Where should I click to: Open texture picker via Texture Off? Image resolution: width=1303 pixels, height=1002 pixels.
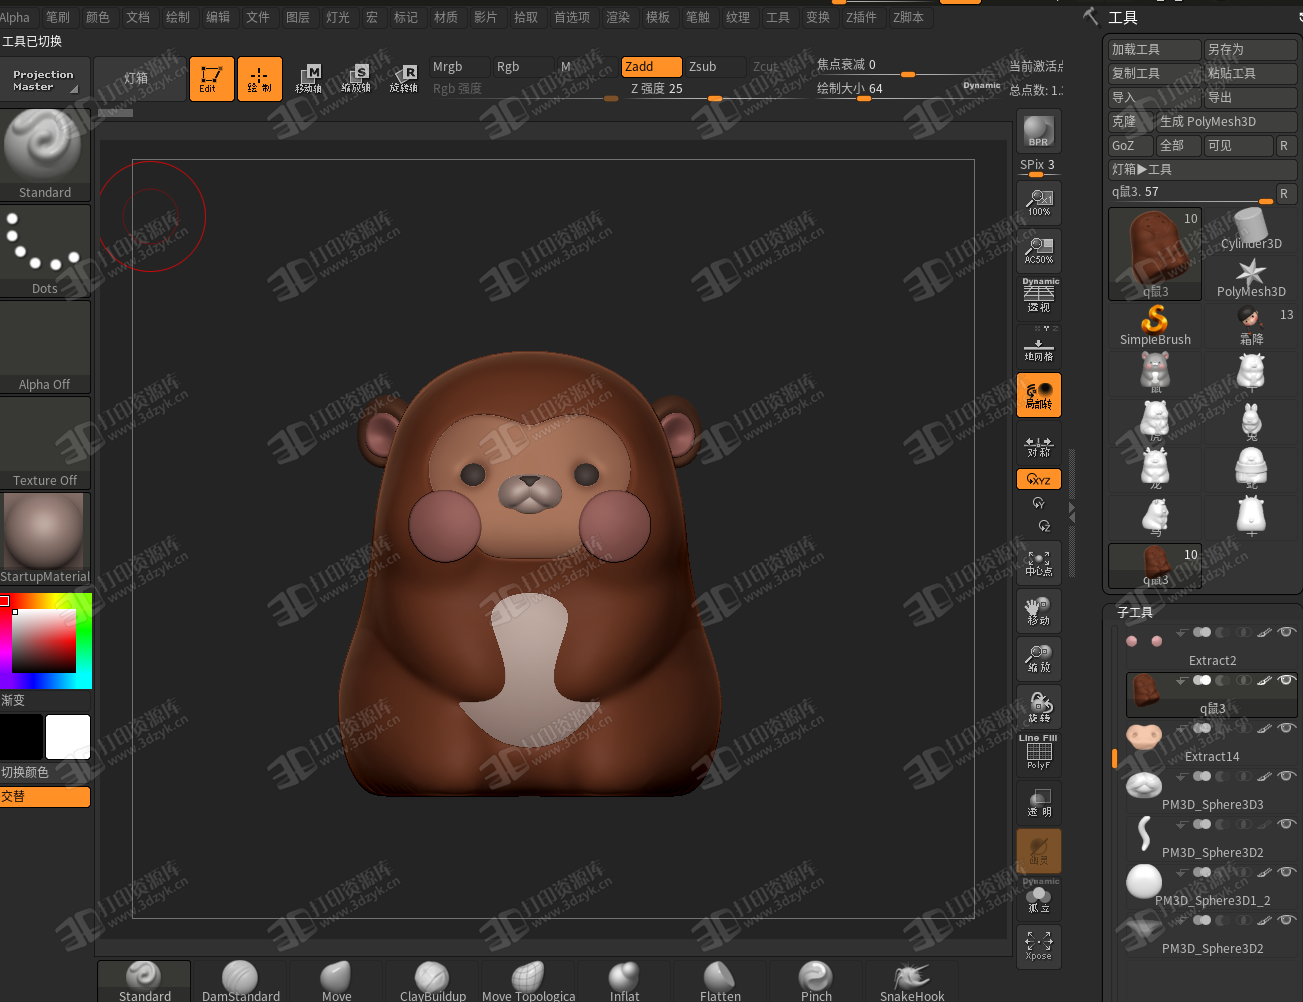coord(45,443)
